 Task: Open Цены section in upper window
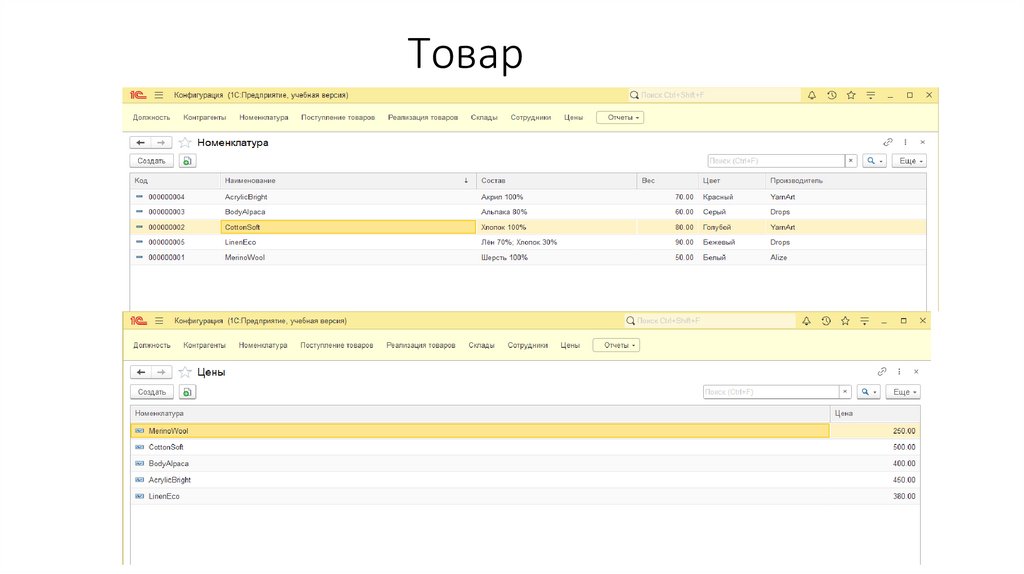573,118
